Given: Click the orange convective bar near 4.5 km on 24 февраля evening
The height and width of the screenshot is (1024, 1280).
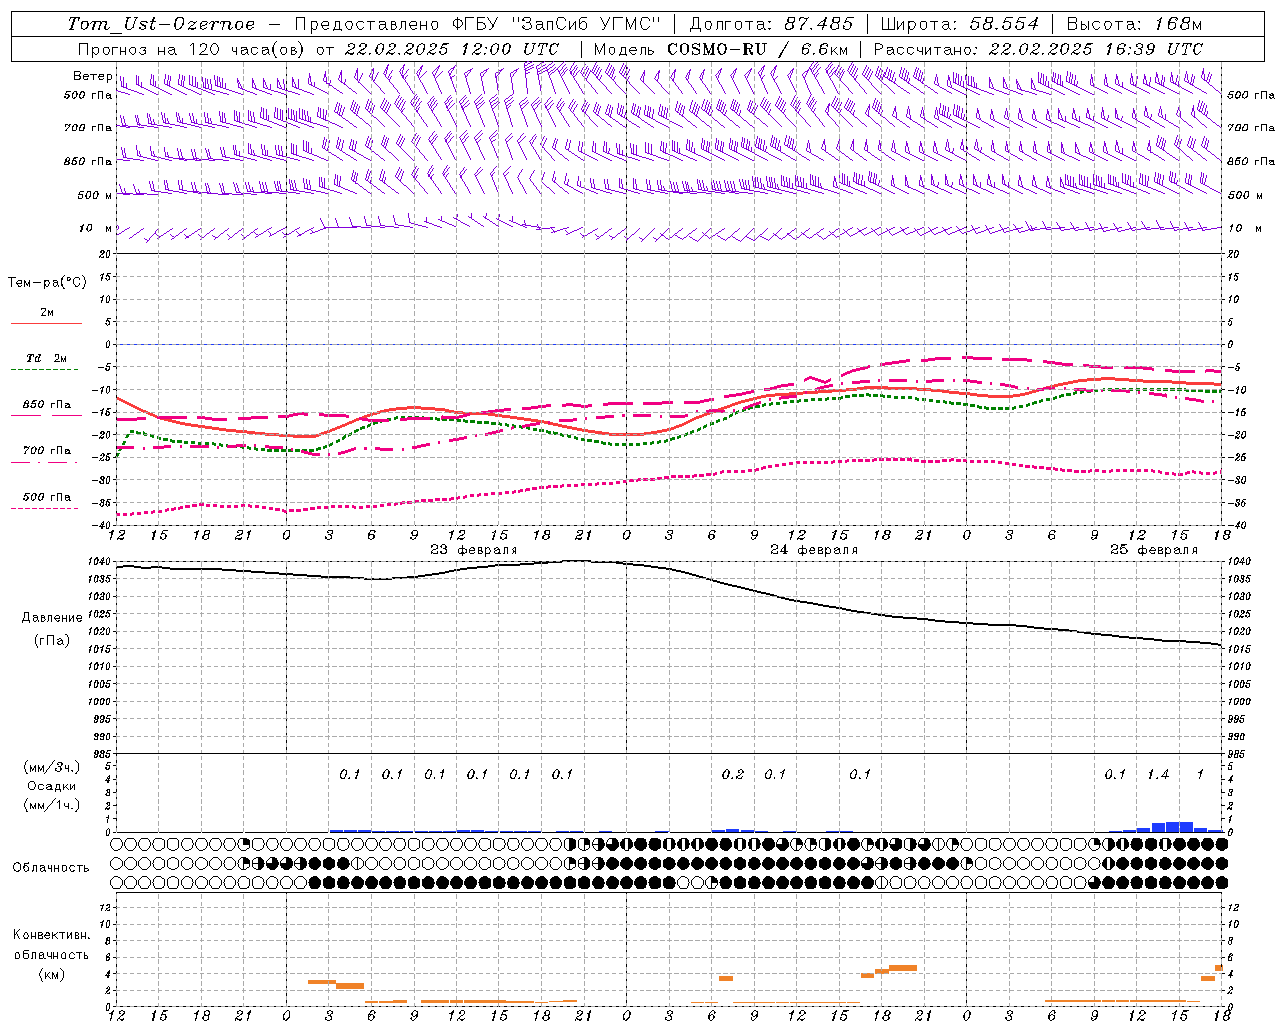Looking at the screenshot, I should click(x=903, y=968).
